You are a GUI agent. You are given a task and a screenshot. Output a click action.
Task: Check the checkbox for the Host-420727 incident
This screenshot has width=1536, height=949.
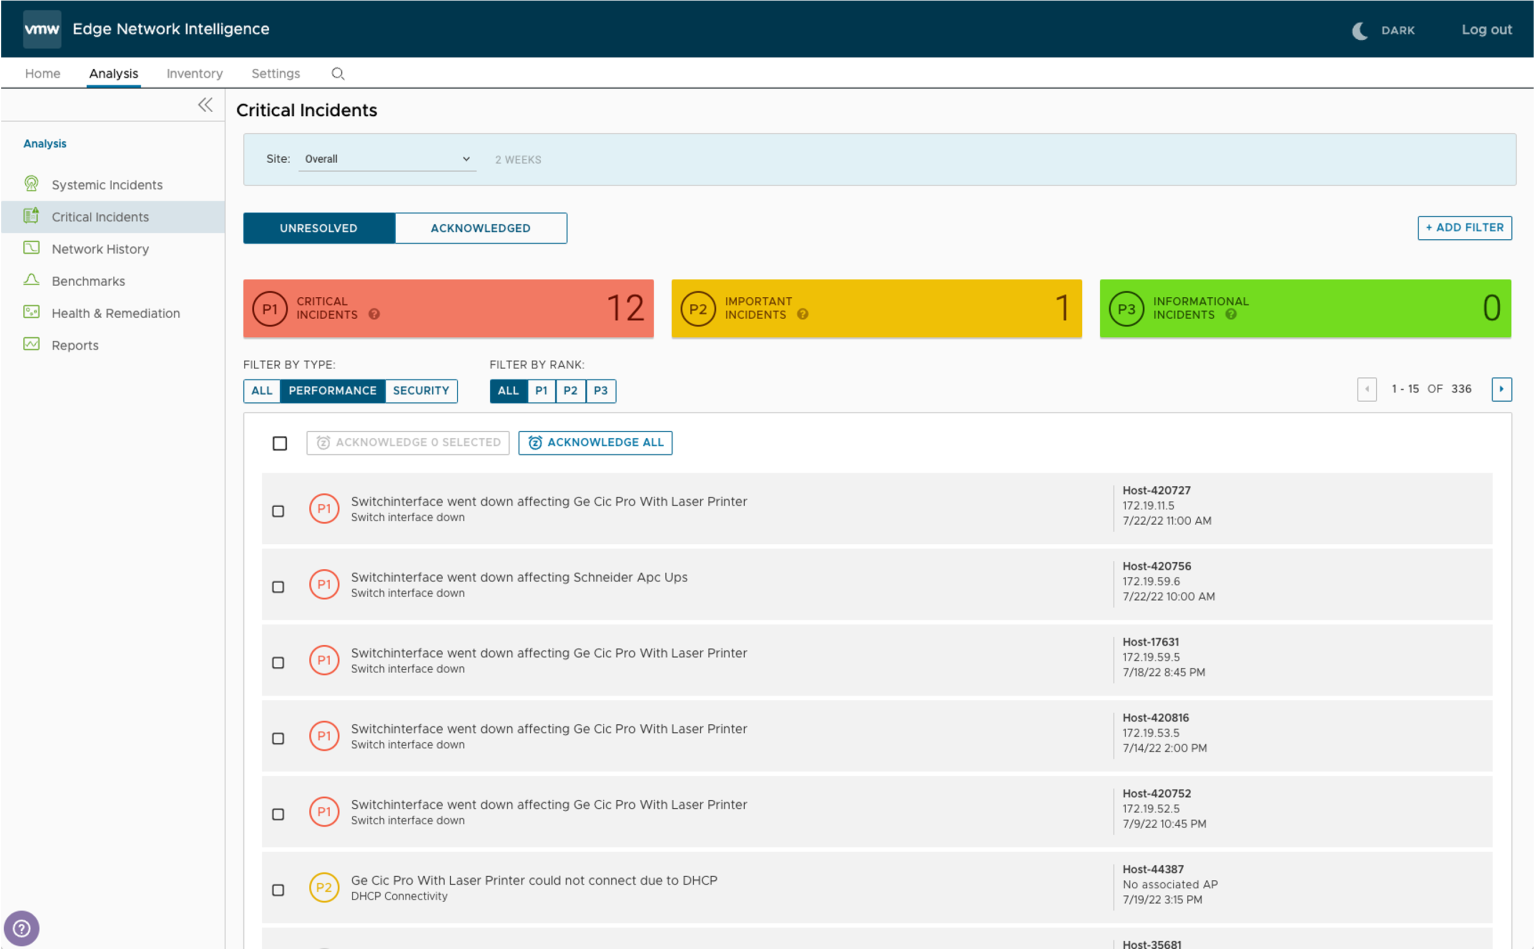278,510
